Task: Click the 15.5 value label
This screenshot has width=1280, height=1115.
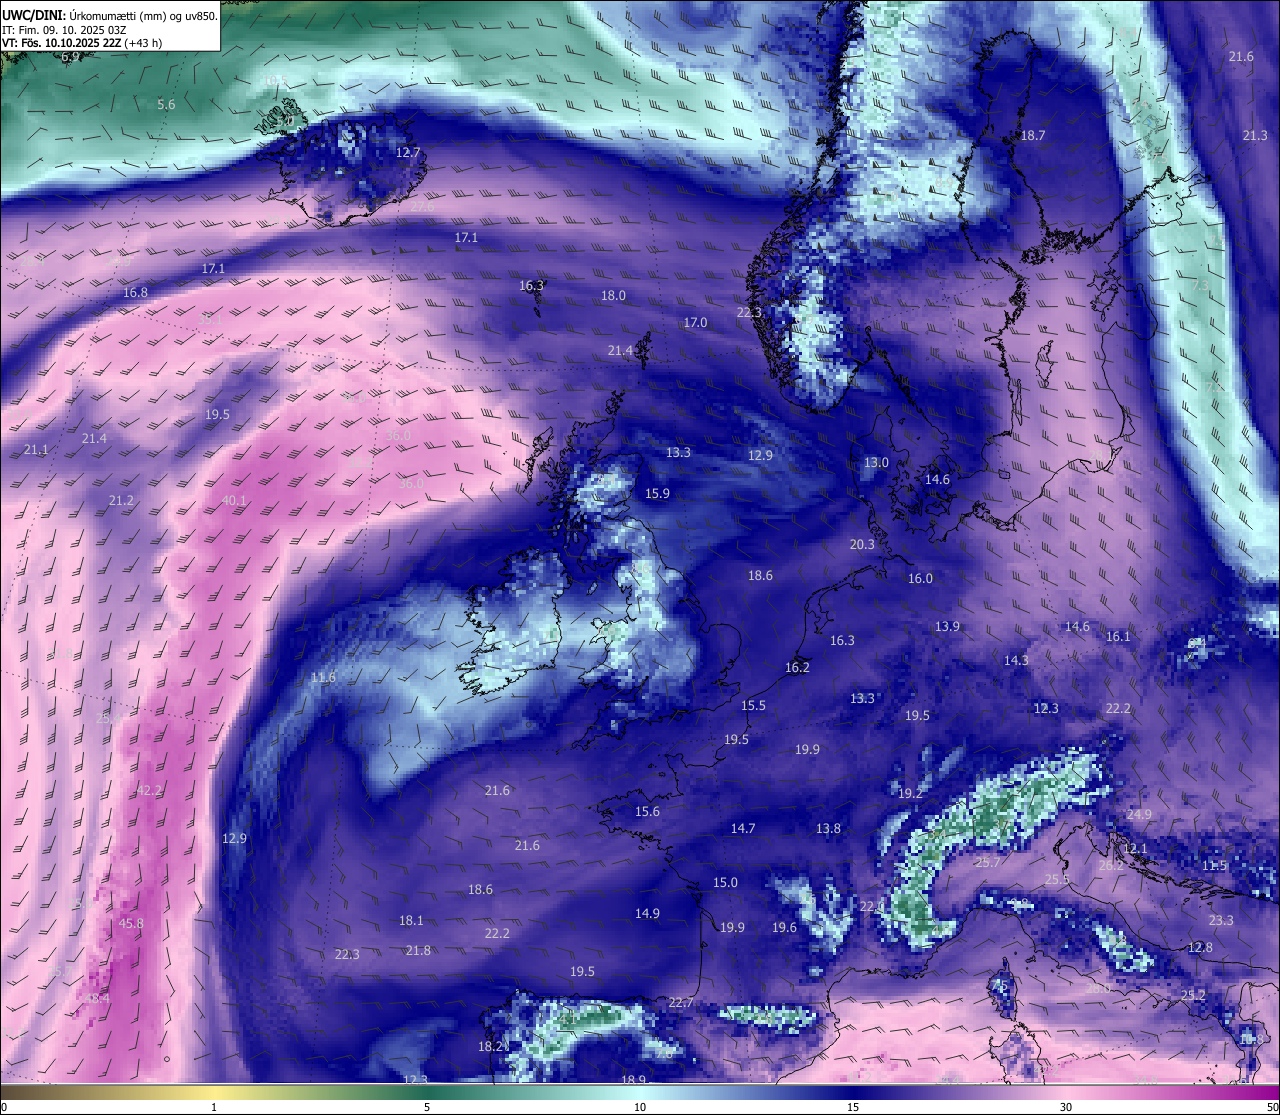Action: [753, 706]
